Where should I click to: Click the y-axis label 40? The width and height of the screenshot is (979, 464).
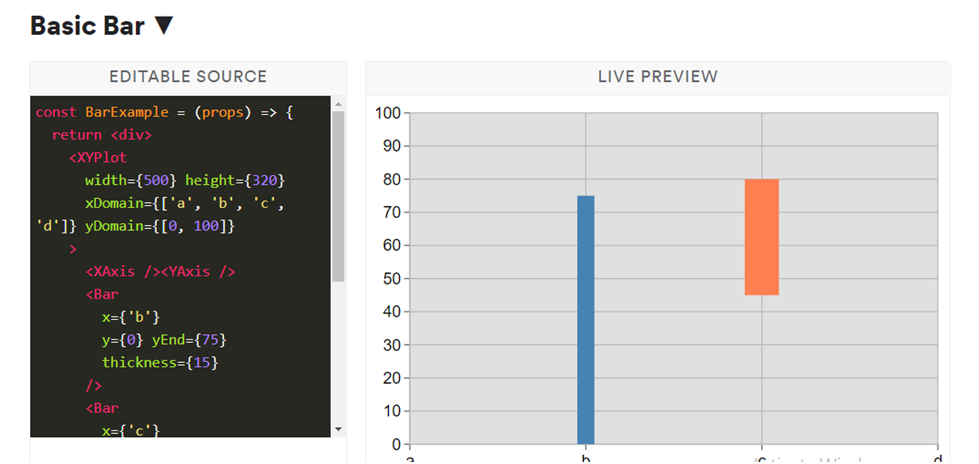click(391, 312)
